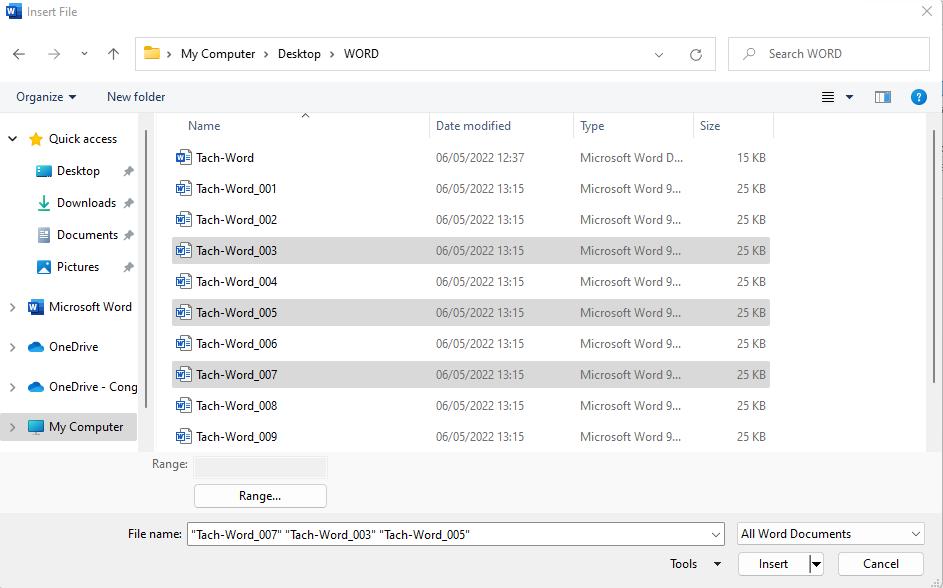
Task: Toggle the pin on the Documents entry
Action: [x=128, y=235]
